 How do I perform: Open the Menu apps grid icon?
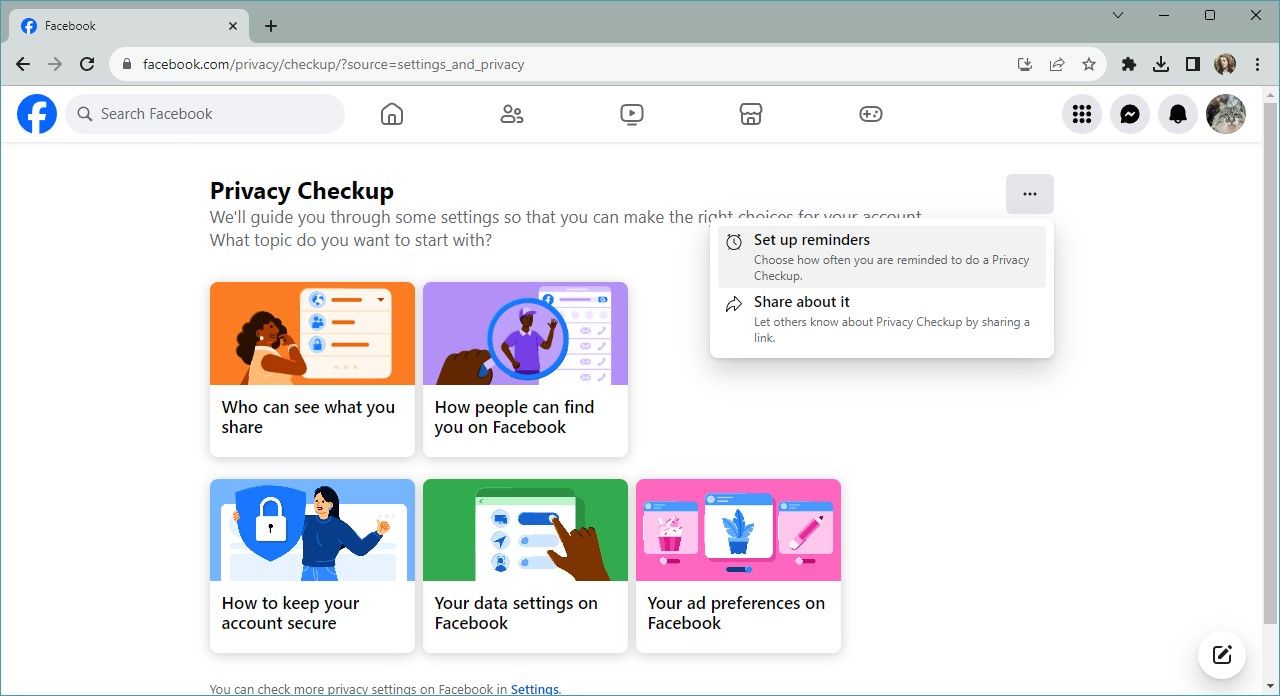coord(1081,113)
